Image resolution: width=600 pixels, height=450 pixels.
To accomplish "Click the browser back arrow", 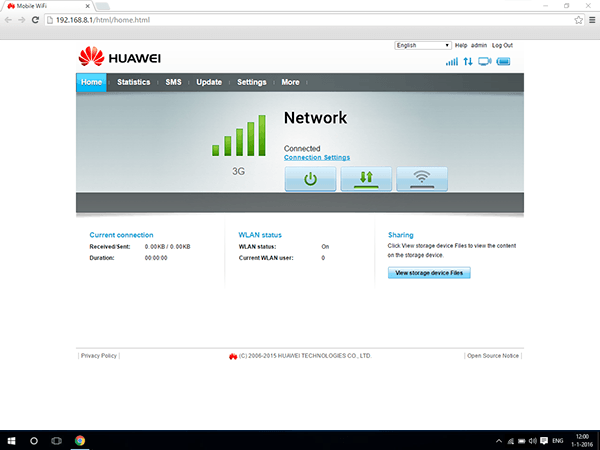I will [8, 20].
